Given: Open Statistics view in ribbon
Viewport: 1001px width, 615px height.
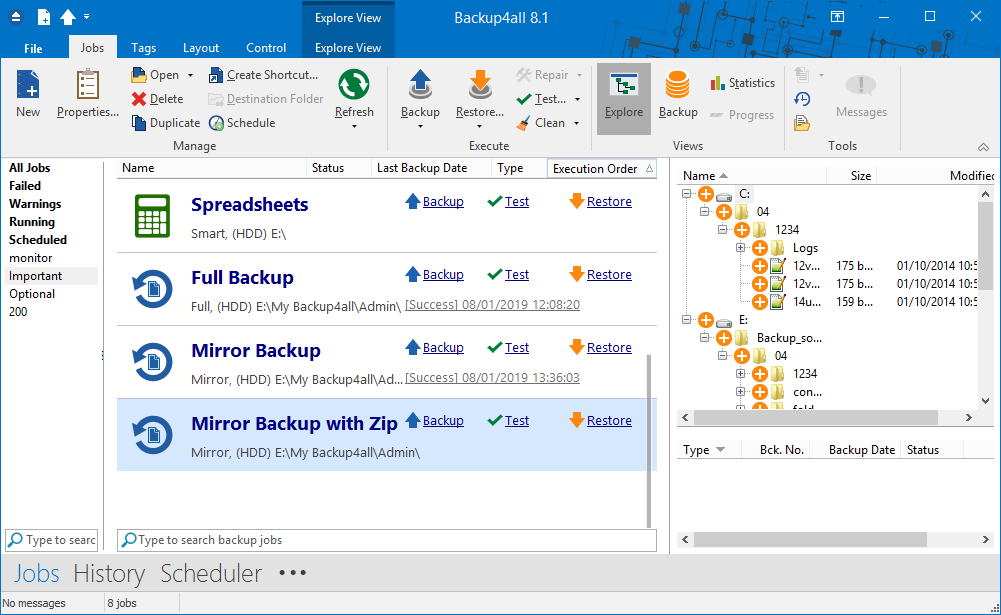Looking at the screenshot, I should (742, 83).
